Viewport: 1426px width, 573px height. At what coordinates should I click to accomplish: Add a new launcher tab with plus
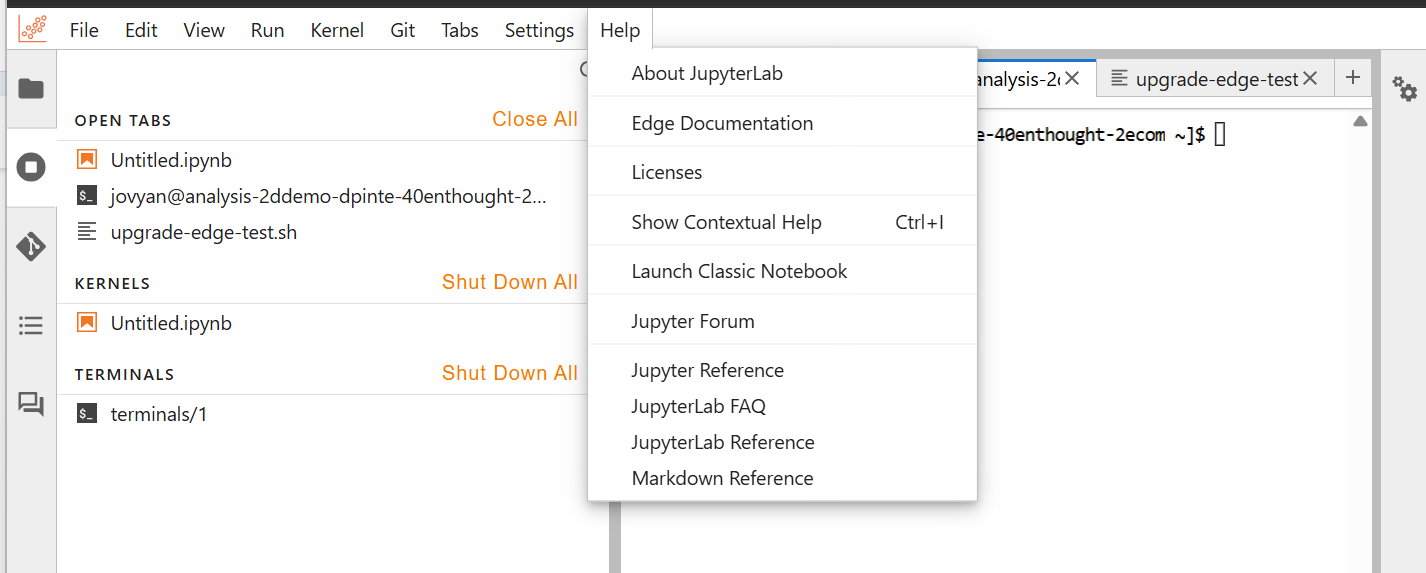click(1352, 77)
